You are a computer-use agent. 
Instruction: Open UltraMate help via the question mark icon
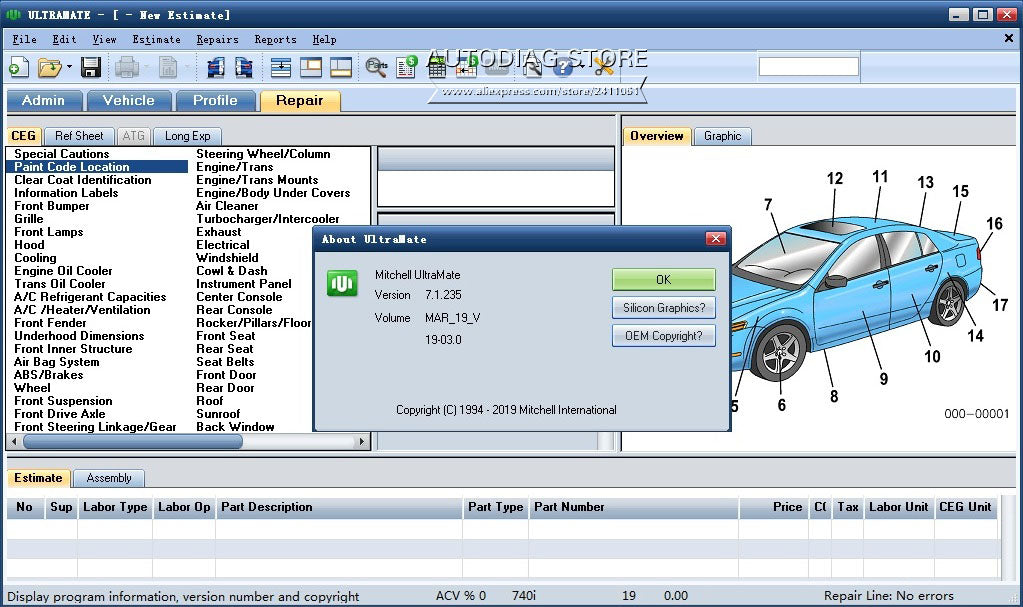click(x=563, y=67)
